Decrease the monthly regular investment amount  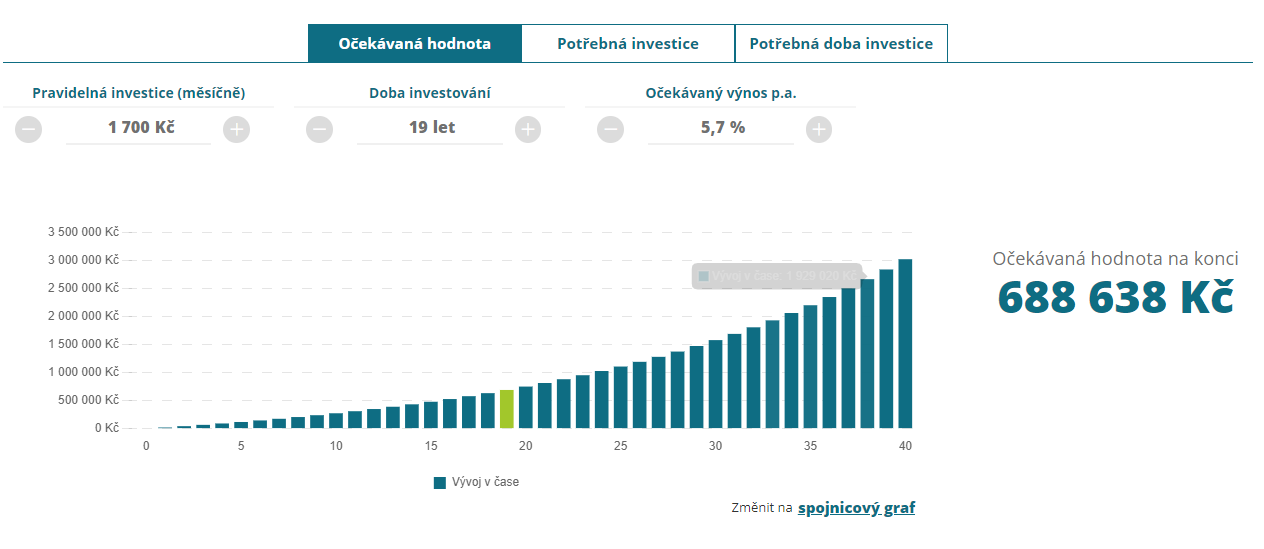[x=29, y=129]
